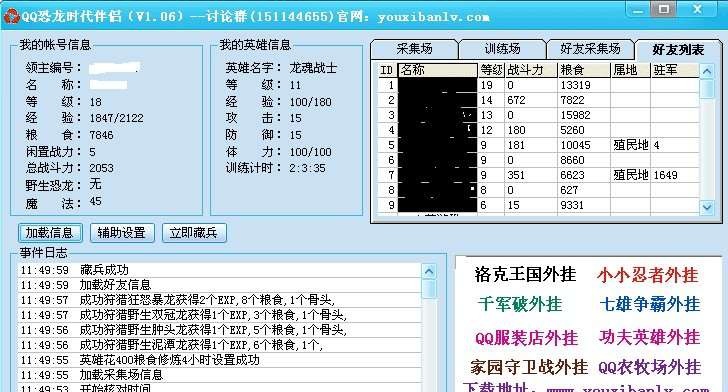Select friend row with 粮食 5260
Image resolution: width=728 pixels, height=392 pixels.
[539, 130]
